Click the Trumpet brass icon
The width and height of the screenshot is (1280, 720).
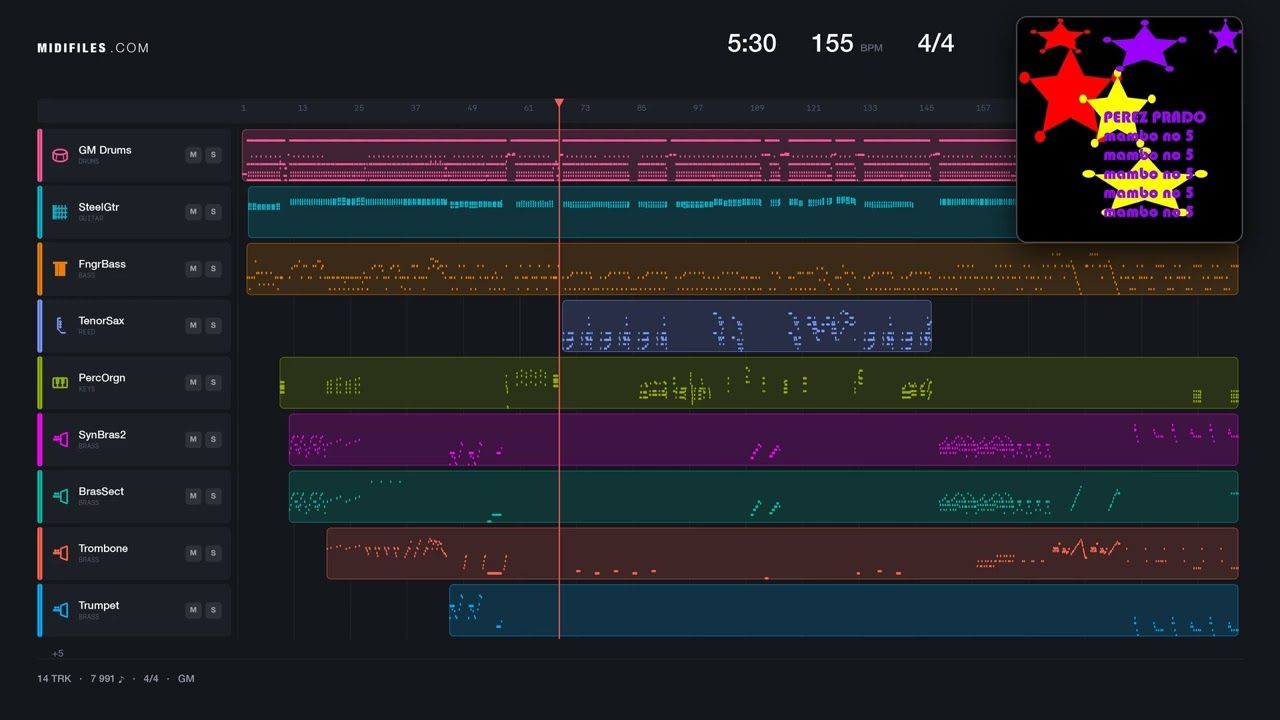pyautogui.click(x=59, y=611)
